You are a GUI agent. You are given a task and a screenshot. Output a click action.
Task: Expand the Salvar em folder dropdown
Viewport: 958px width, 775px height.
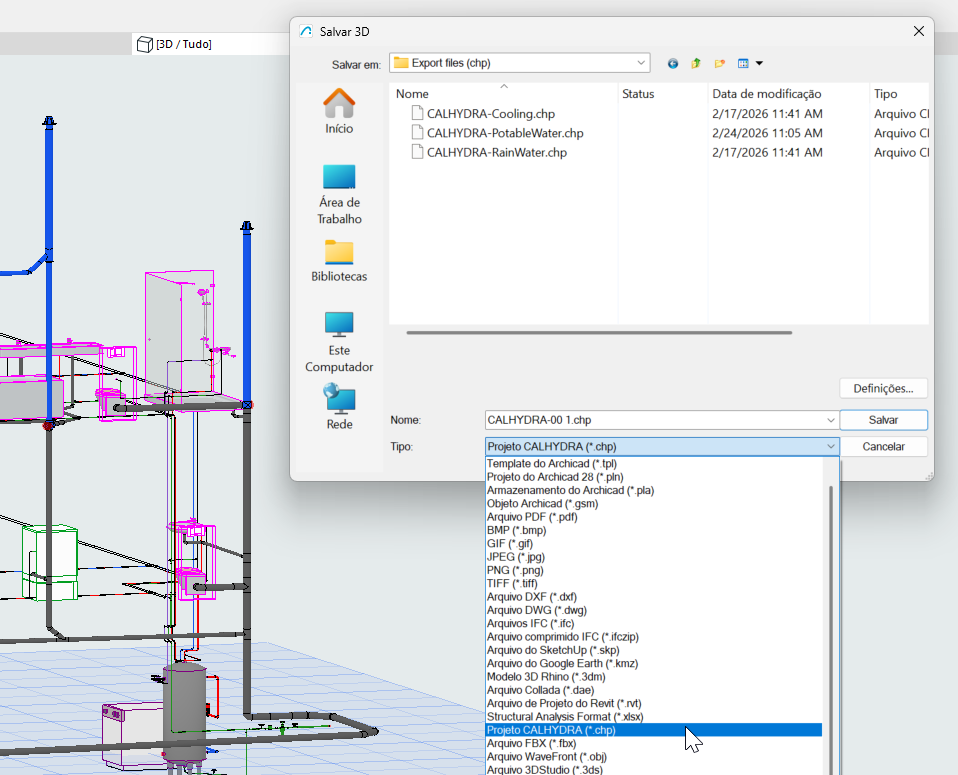click(x=640, y=63)
